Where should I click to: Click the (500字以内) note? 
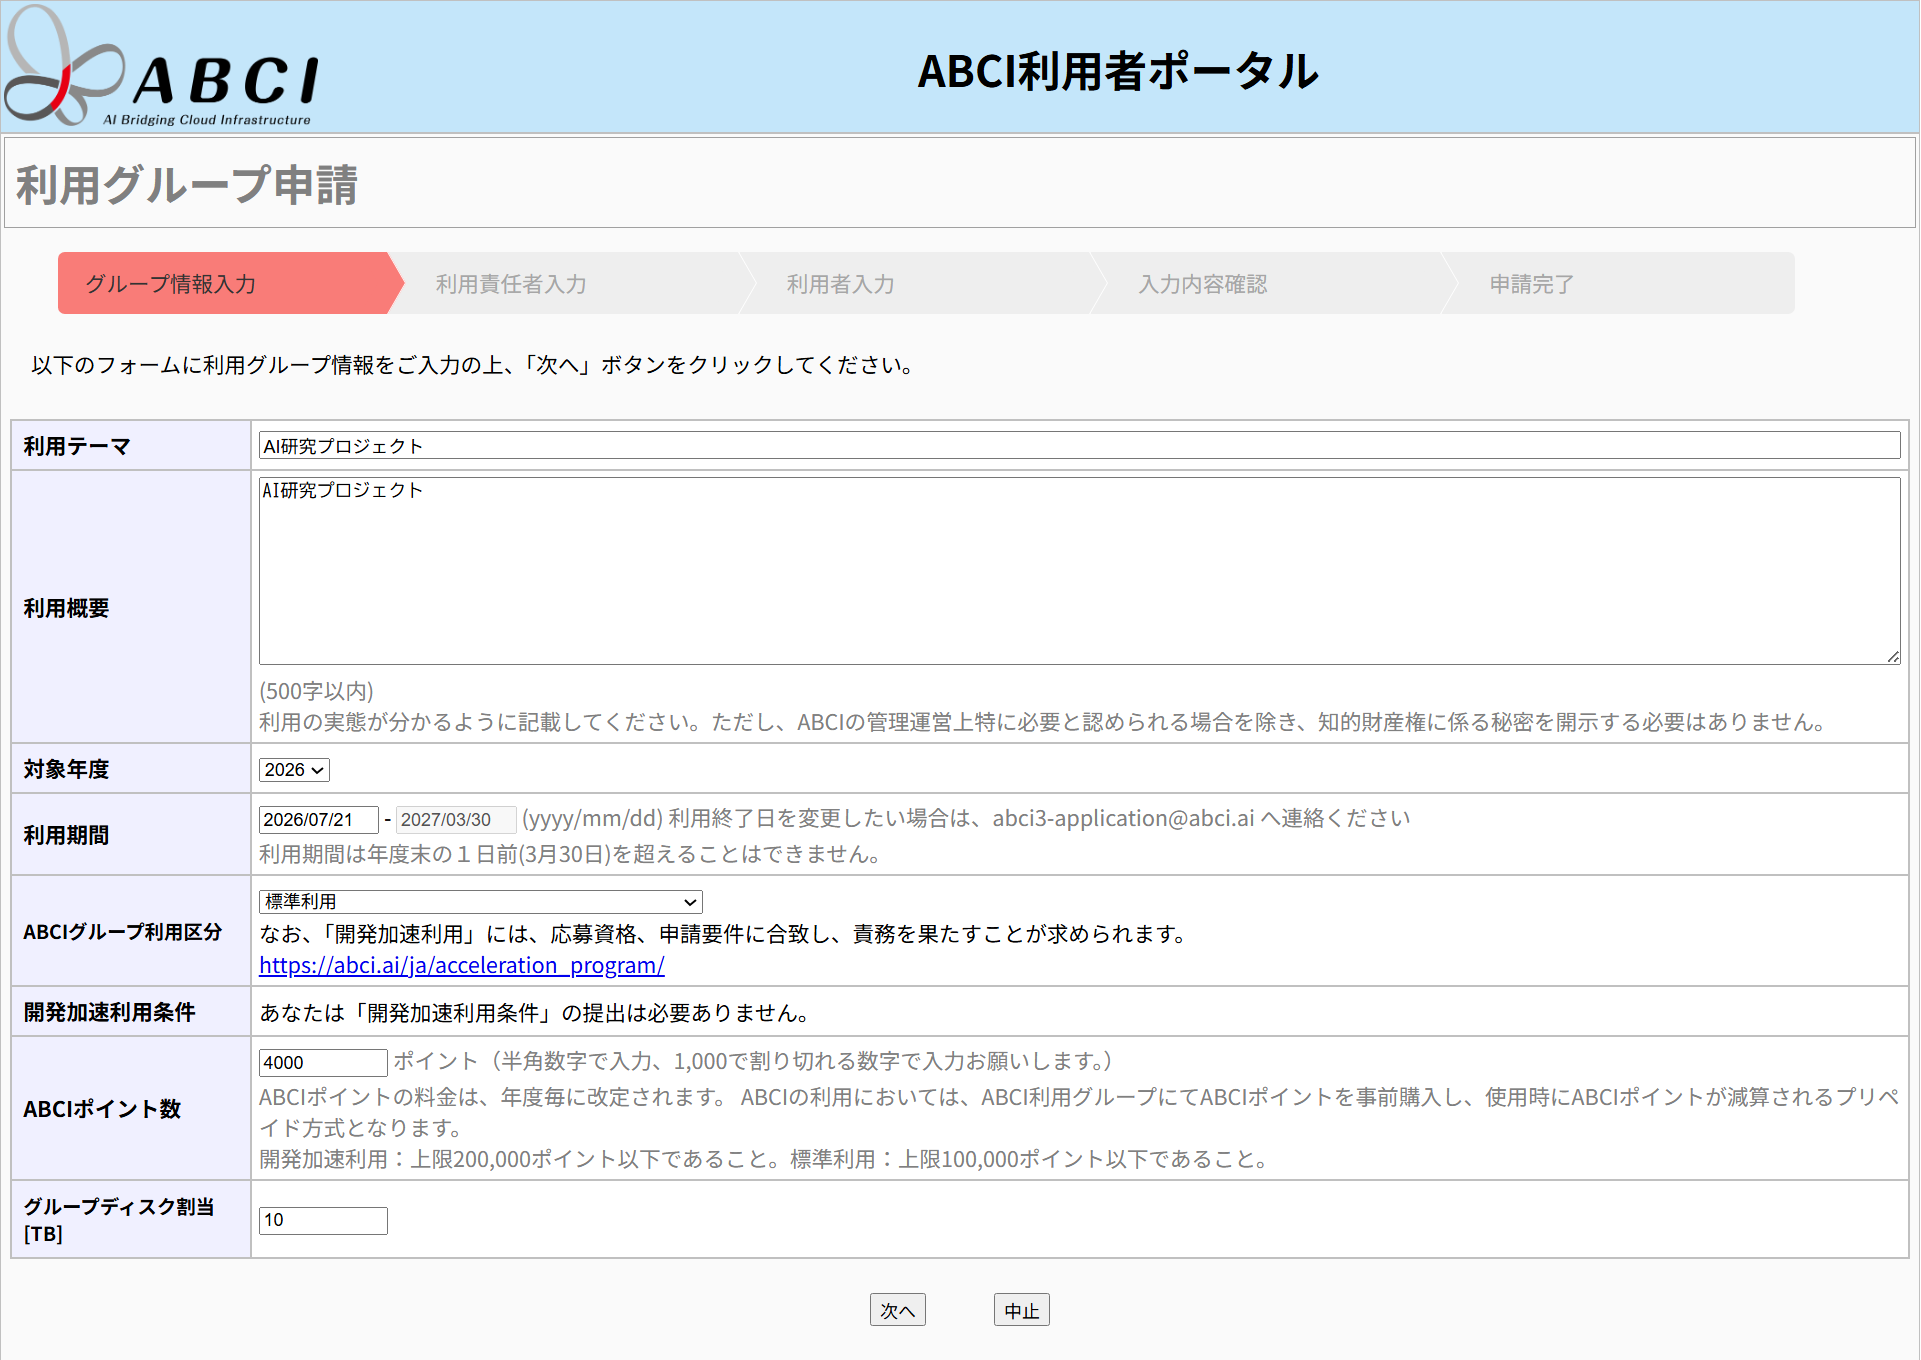(x=316, y=691)
